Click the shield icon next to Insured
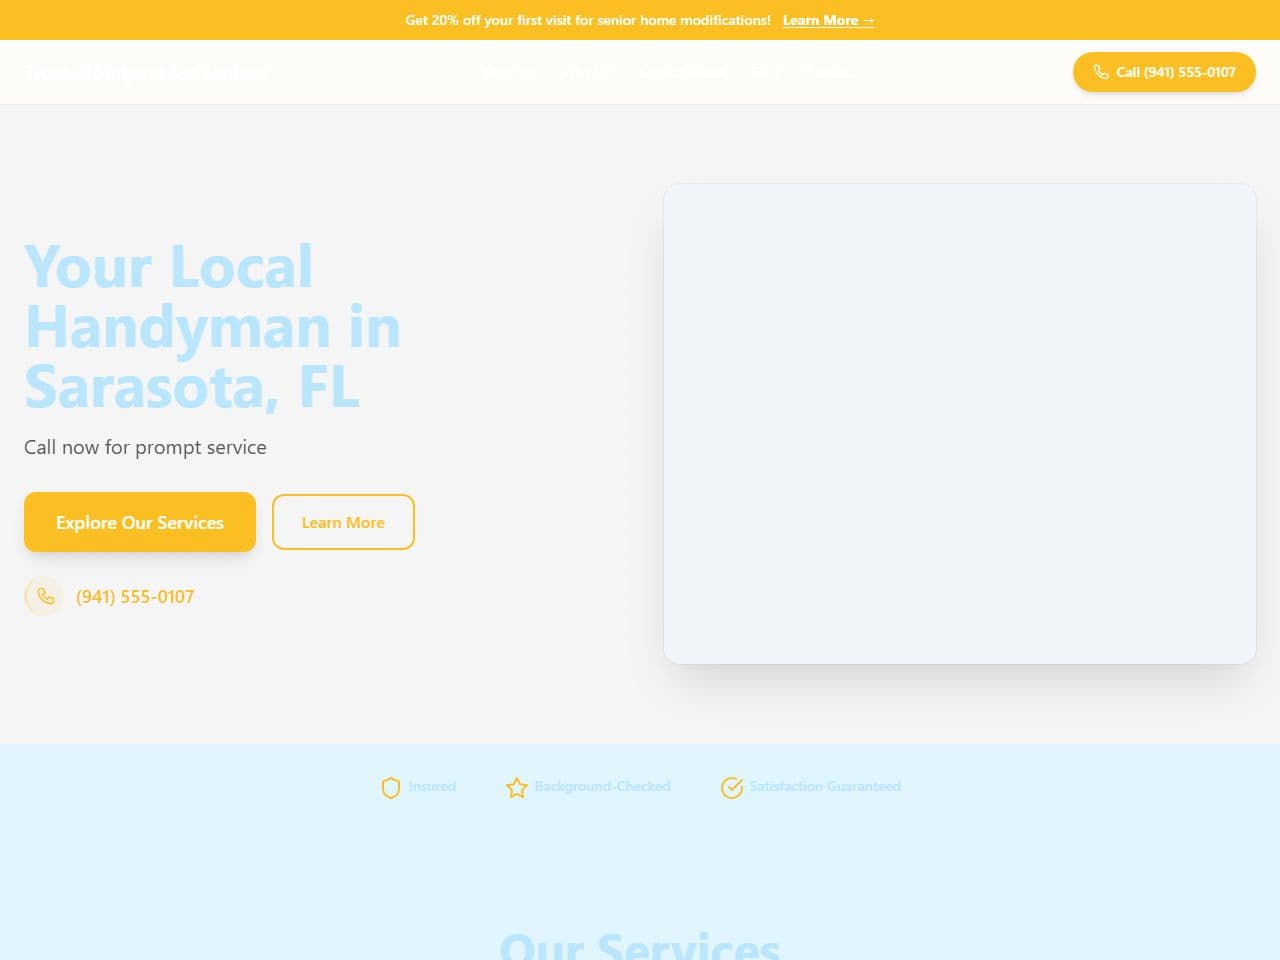 coord(391,787)
